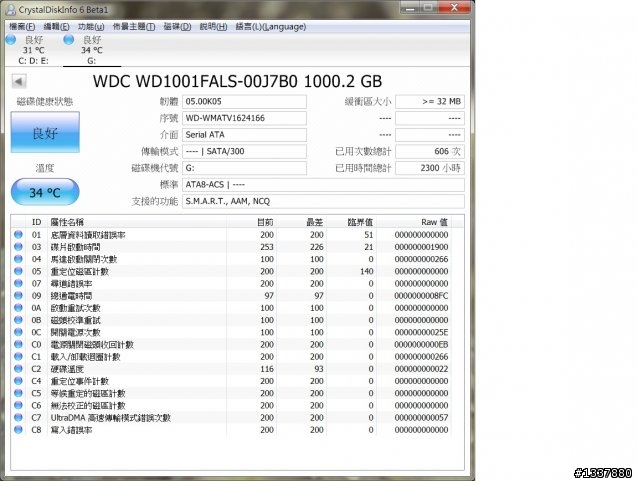Click the 31 °C disk status orb
The width and height of the screenshot is (638, 481).
[11, 39]
